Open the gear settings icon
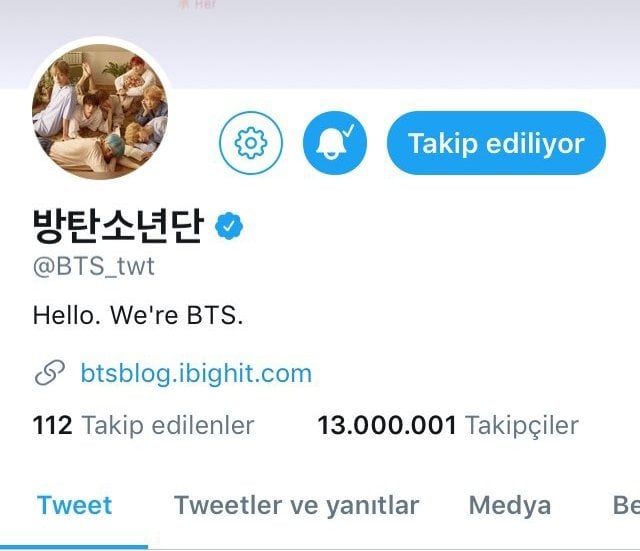The image size is (640, 551). [251, 143]
